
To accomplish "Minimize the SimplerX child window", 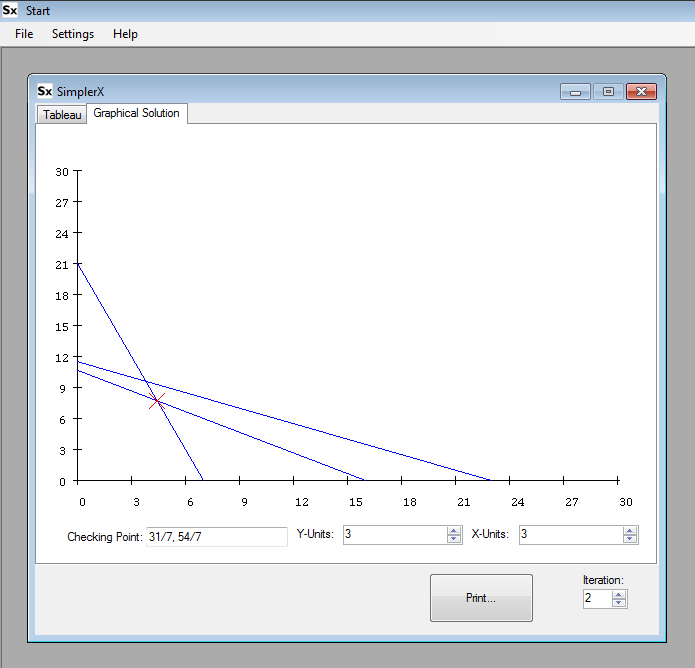I will (x=575, y=92).
